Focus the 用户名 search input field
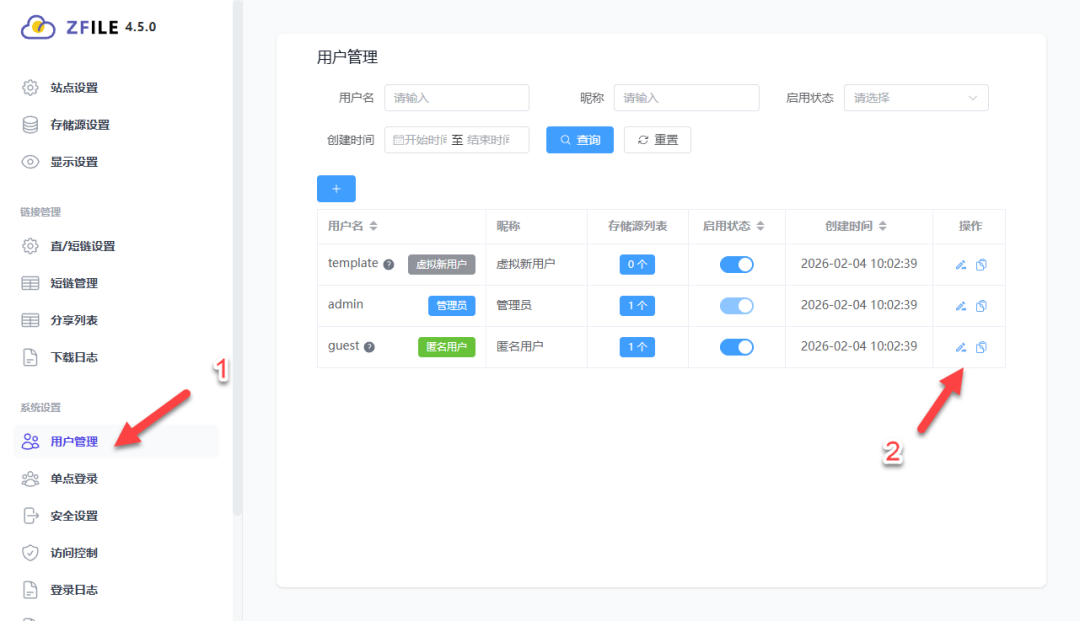This screenshot has height=621, width=1080. [456, 98]
